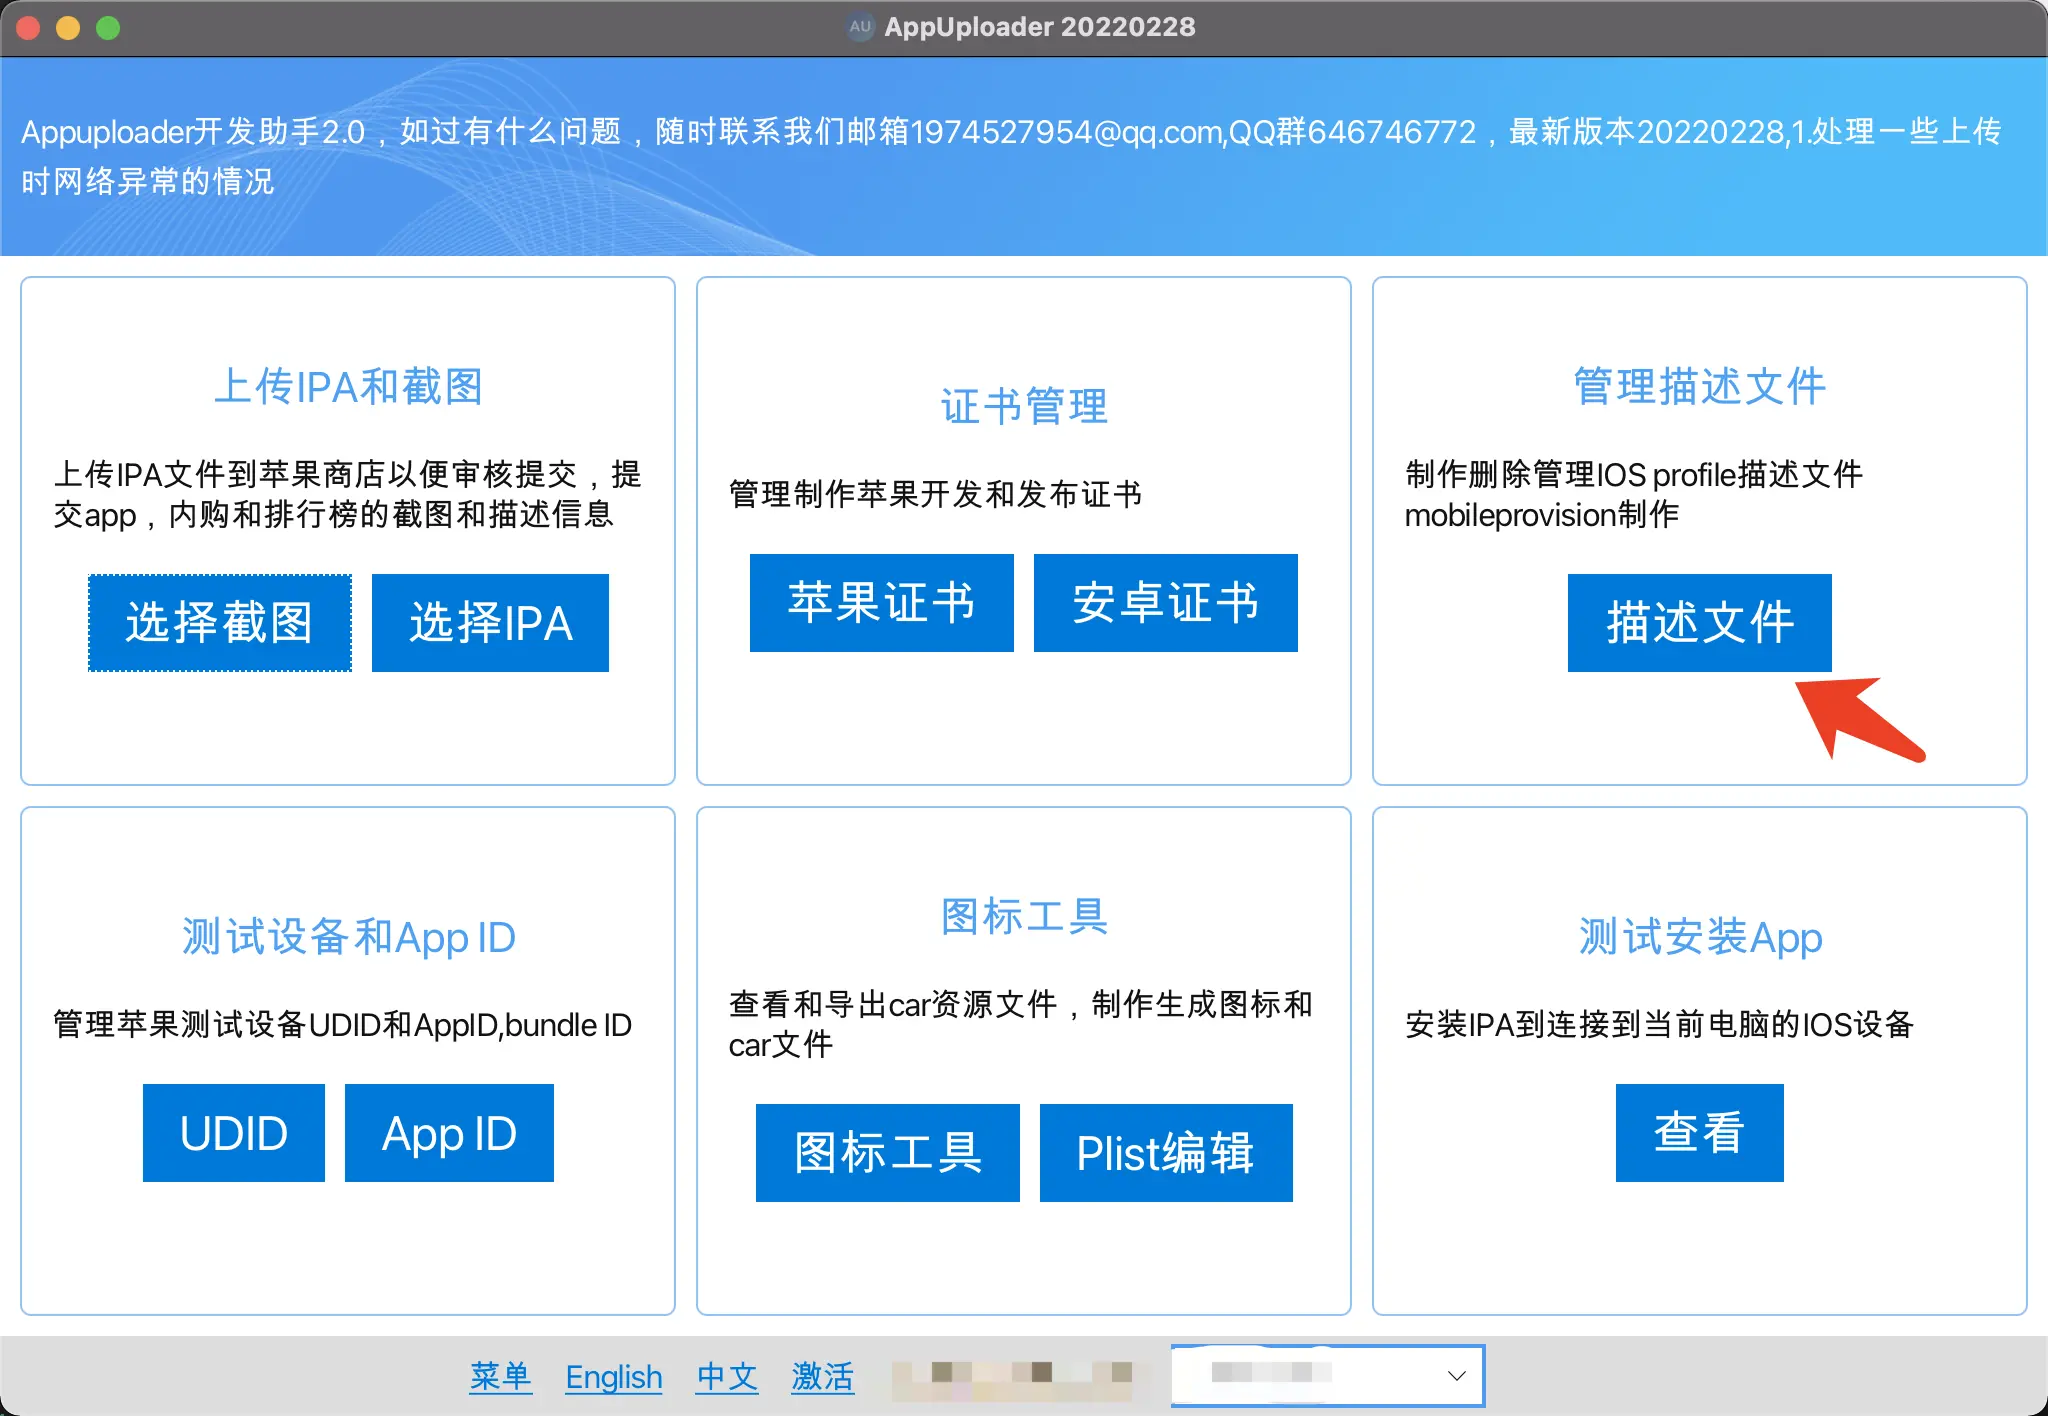Click 查看 to view connected devices
Screen dimensions: 2048x1416
tap(1699, 1132)
